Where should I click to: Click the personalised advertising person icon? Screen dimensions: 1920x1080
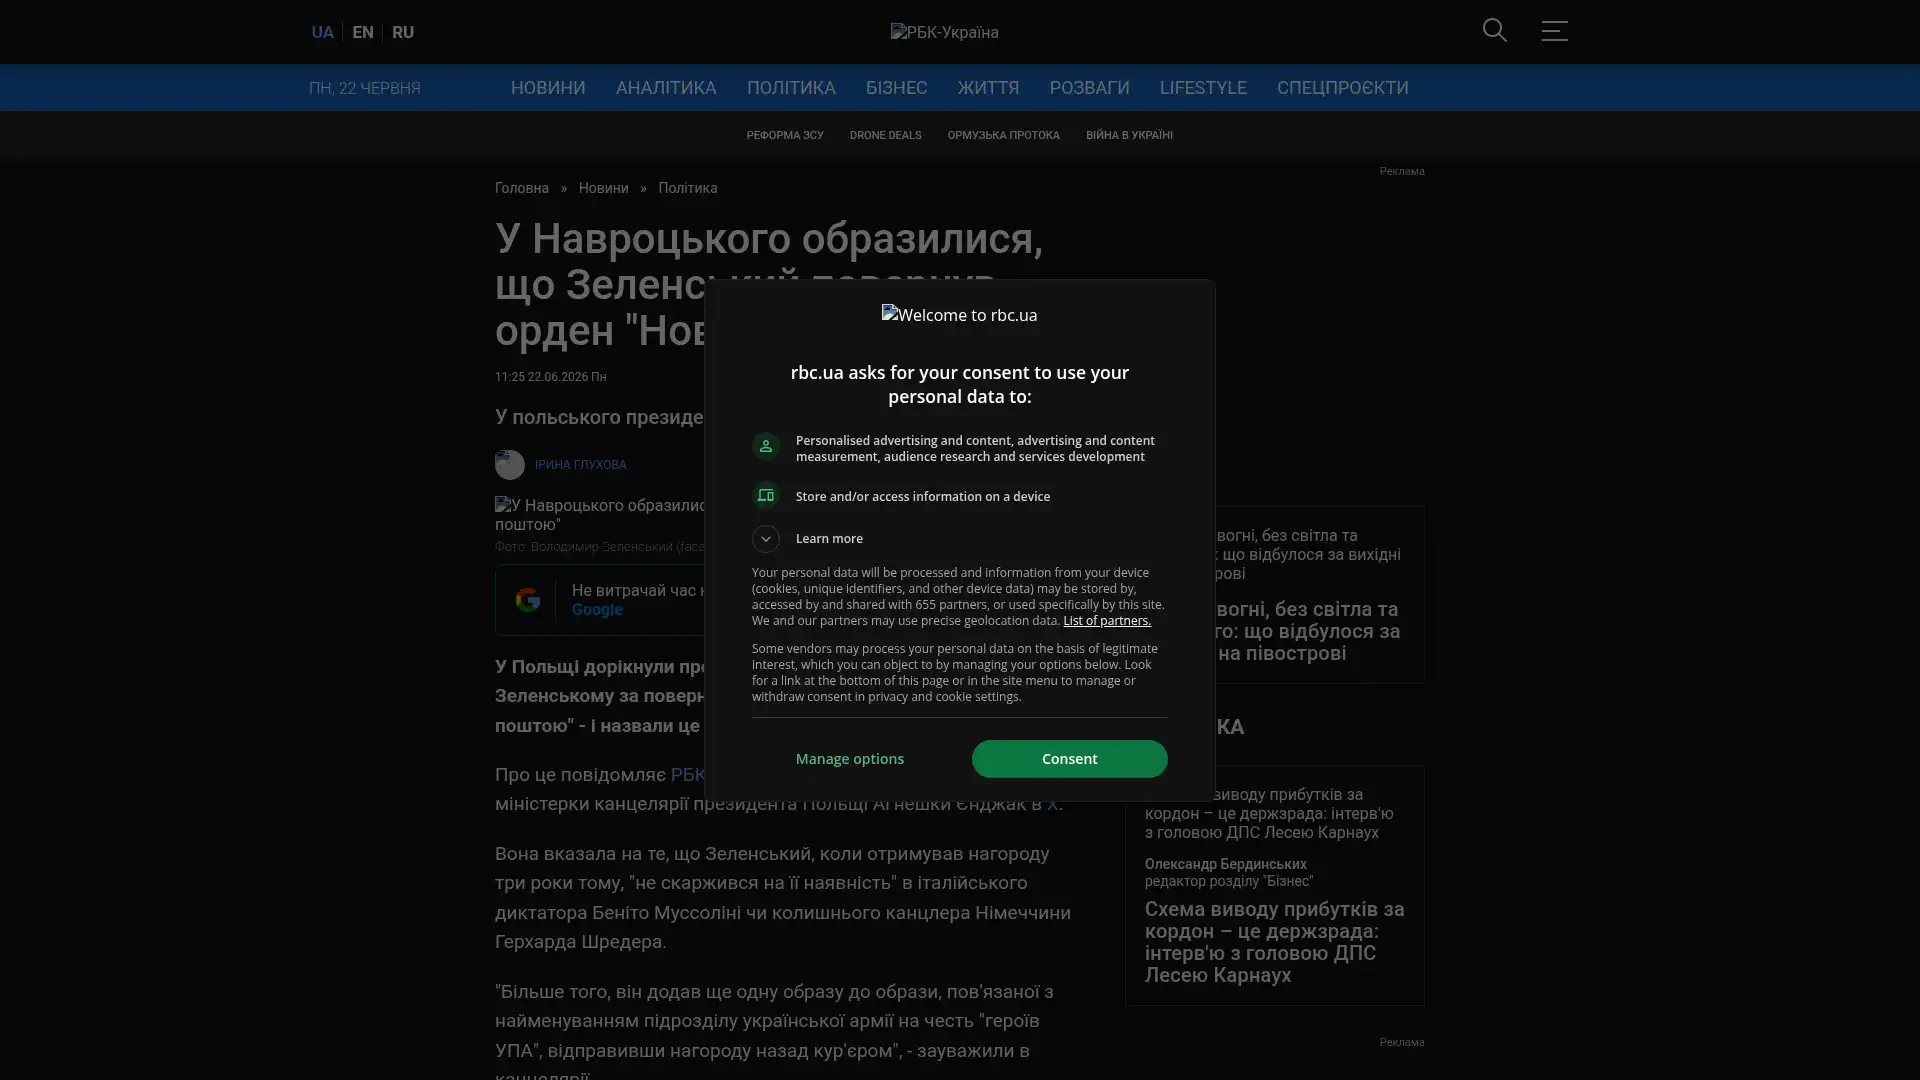click(x=766, y=447)
